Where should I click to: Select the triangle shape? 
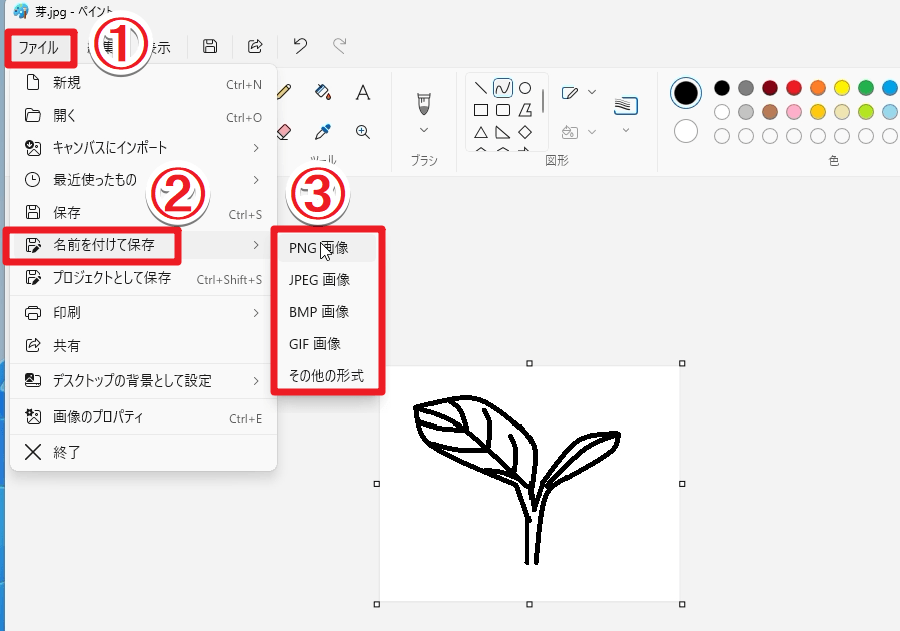coord(481,133)
